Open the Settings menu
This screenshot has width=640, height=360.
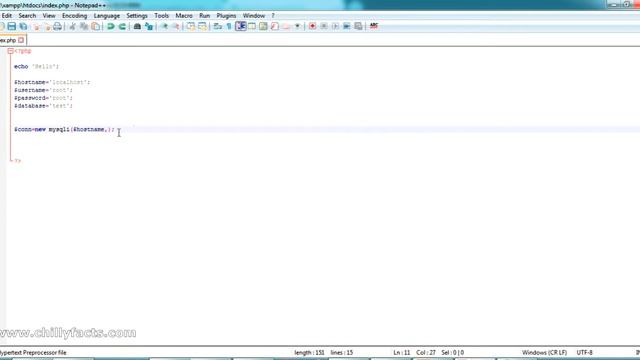(137, 16)
